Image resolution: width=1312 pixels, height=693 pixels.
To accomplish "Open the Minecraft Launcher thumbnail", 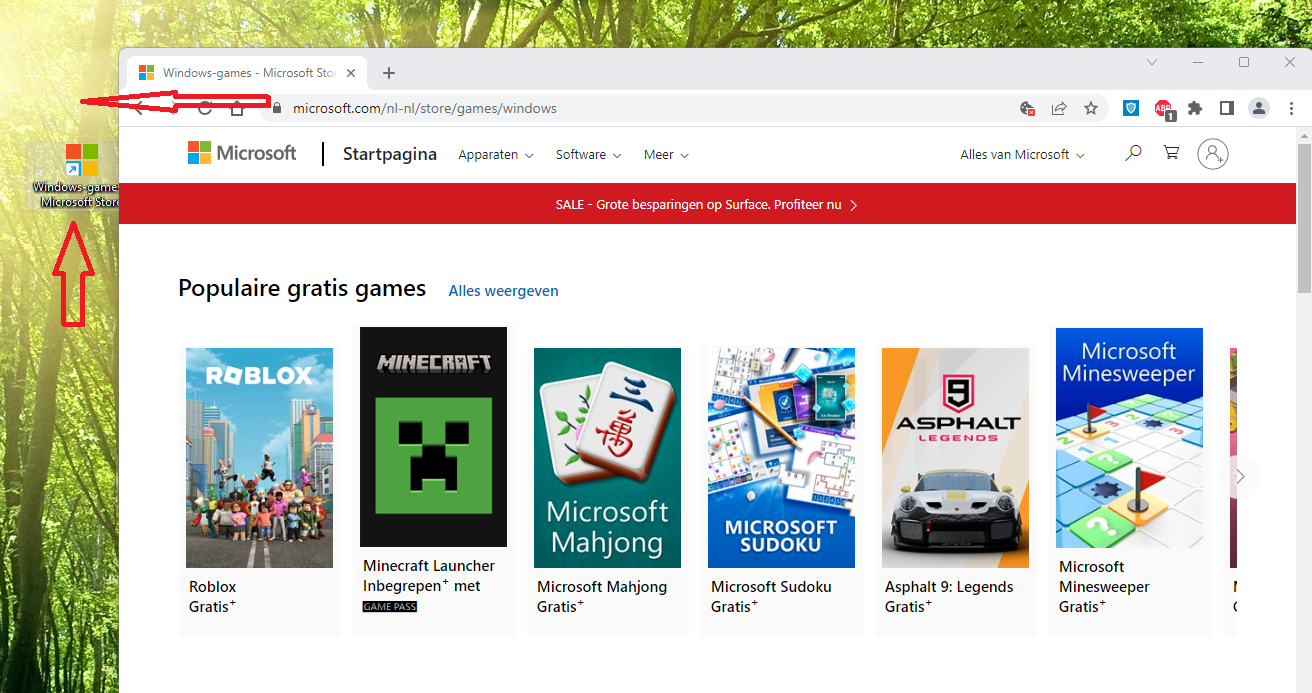I will 433,437.
